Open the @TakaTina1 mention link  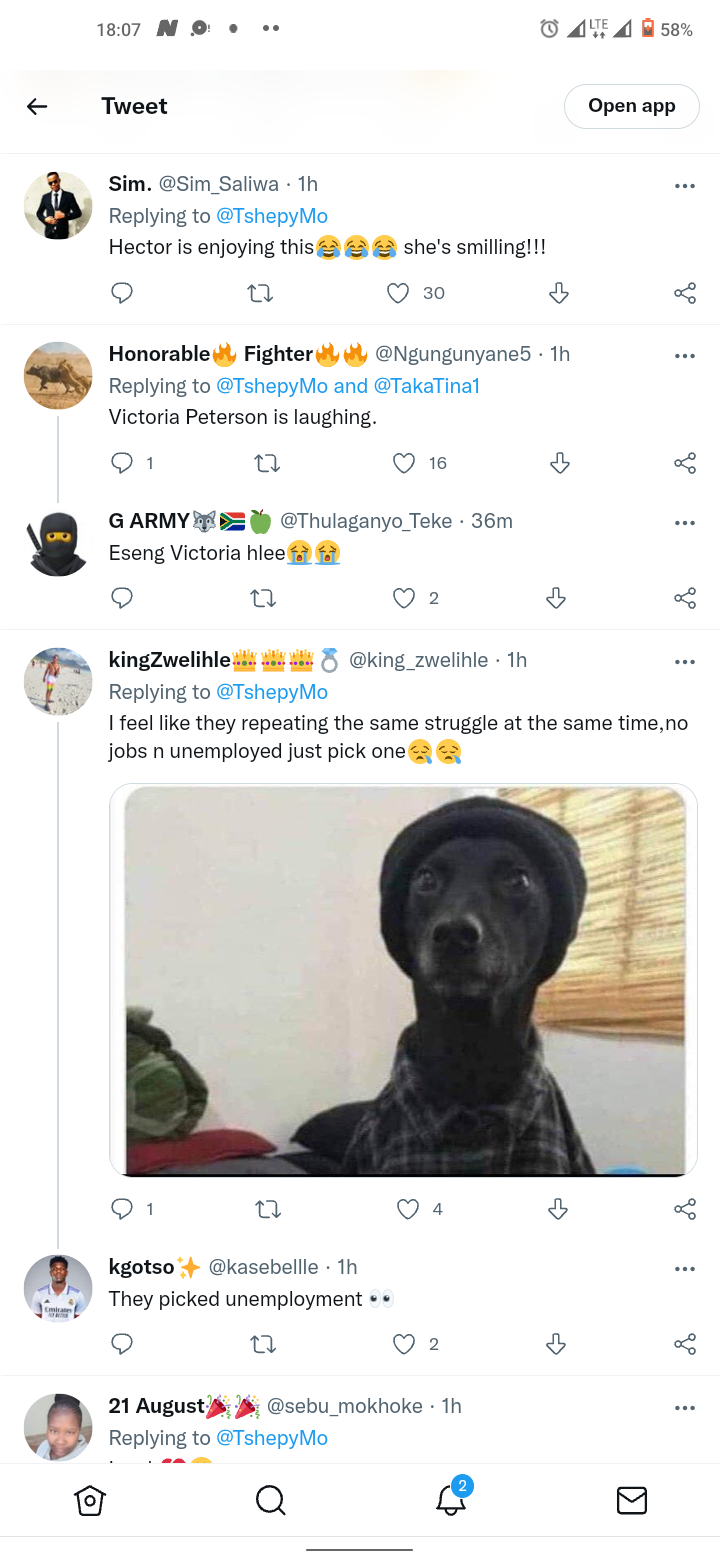427,386
